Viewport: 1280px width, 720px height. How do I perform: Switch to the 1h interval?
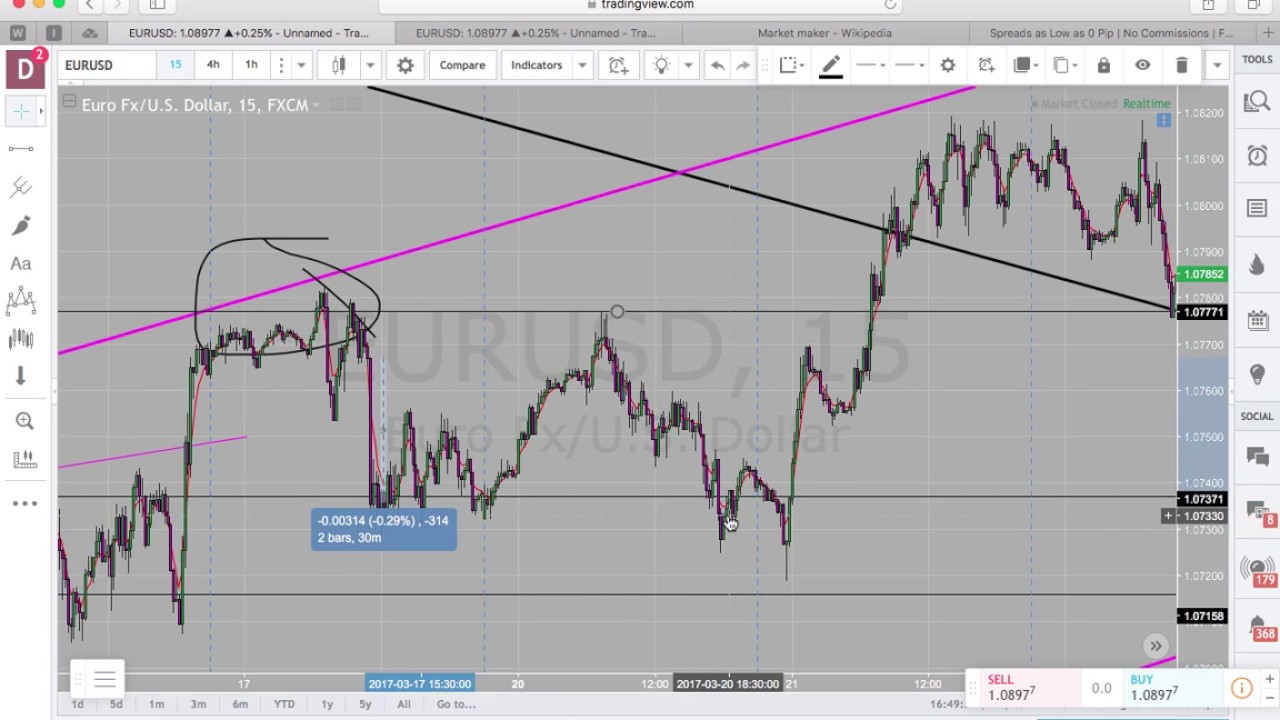(251, 65)
